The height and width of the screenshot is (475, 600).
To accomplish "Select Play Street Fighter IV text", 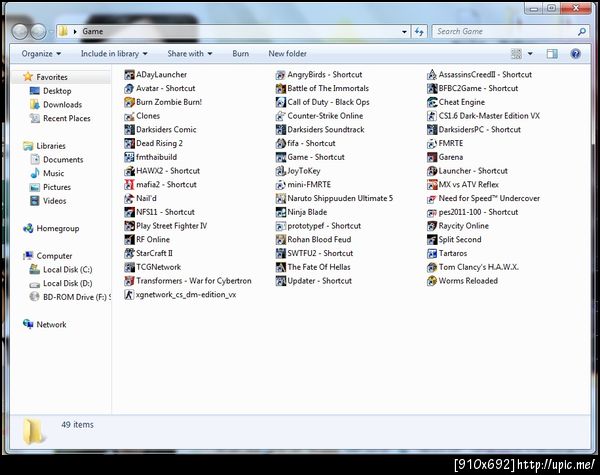I will pos(171,226).
